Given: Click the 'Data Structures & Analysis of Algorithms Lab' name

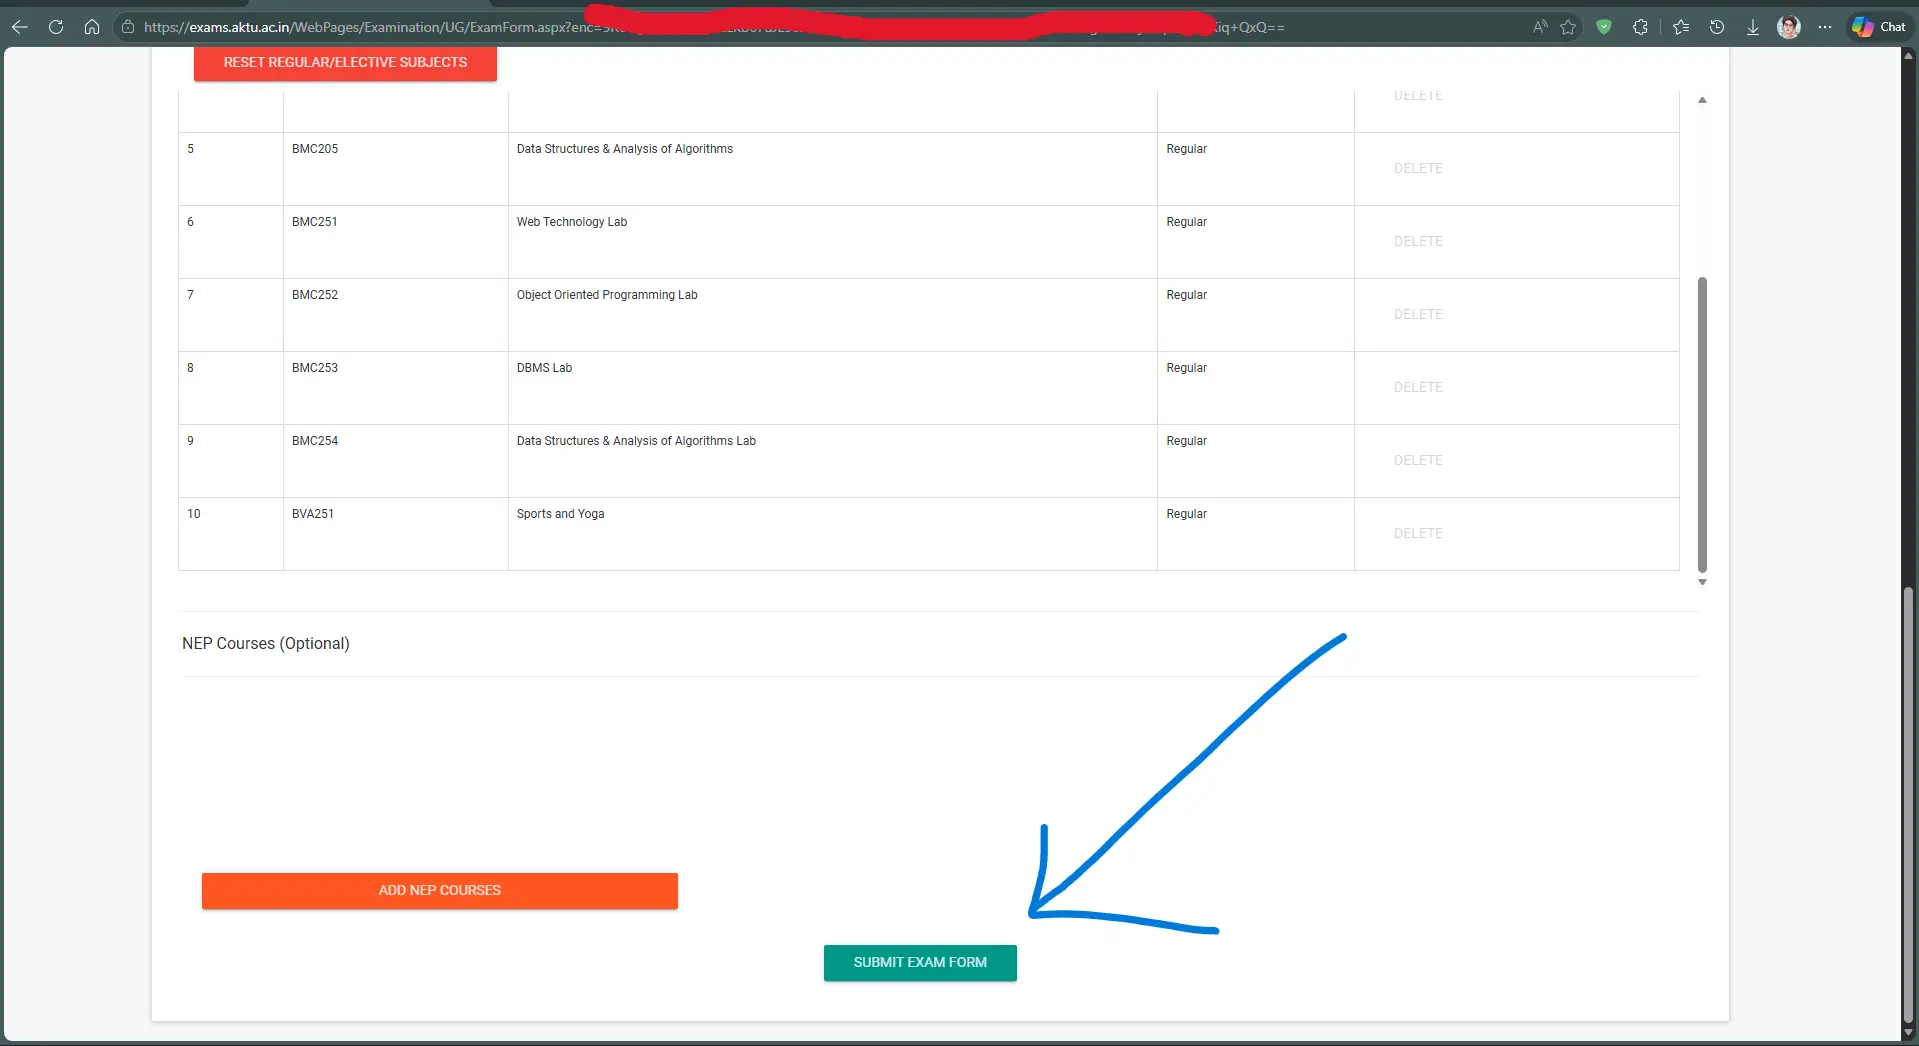Looking at the screenshot, I should click(x=636, y=441).
